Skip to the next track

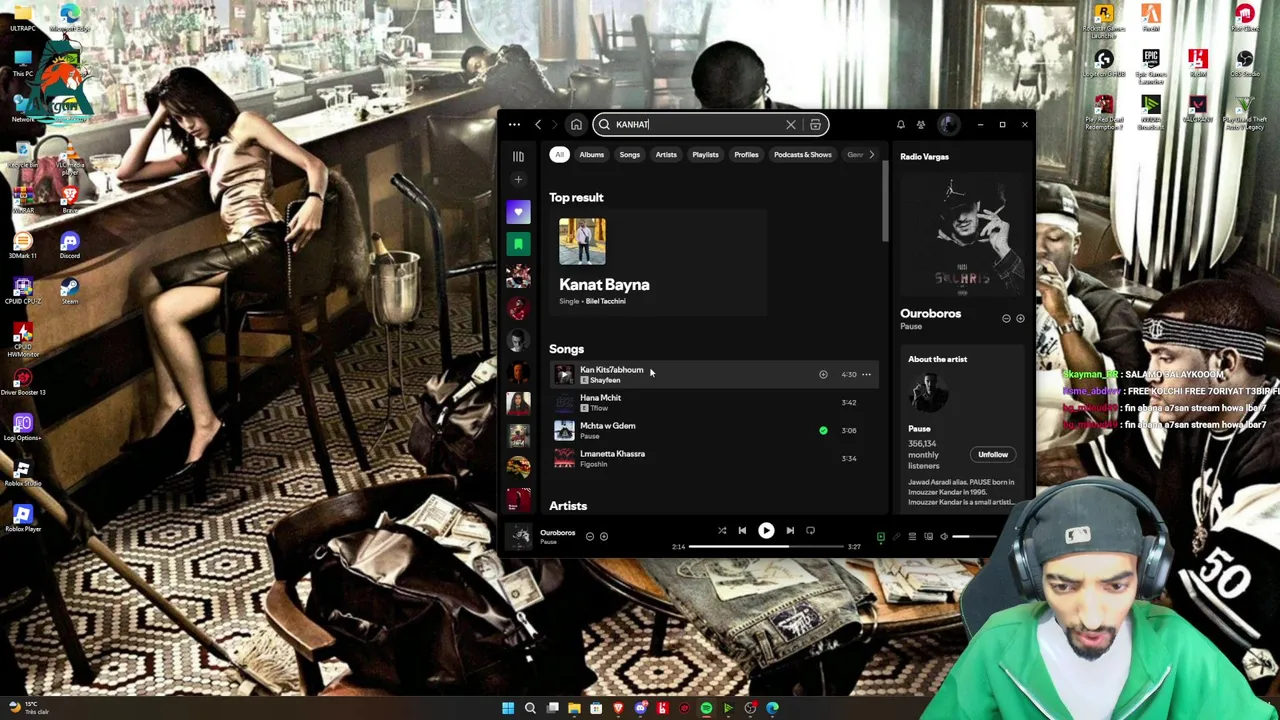790,531
